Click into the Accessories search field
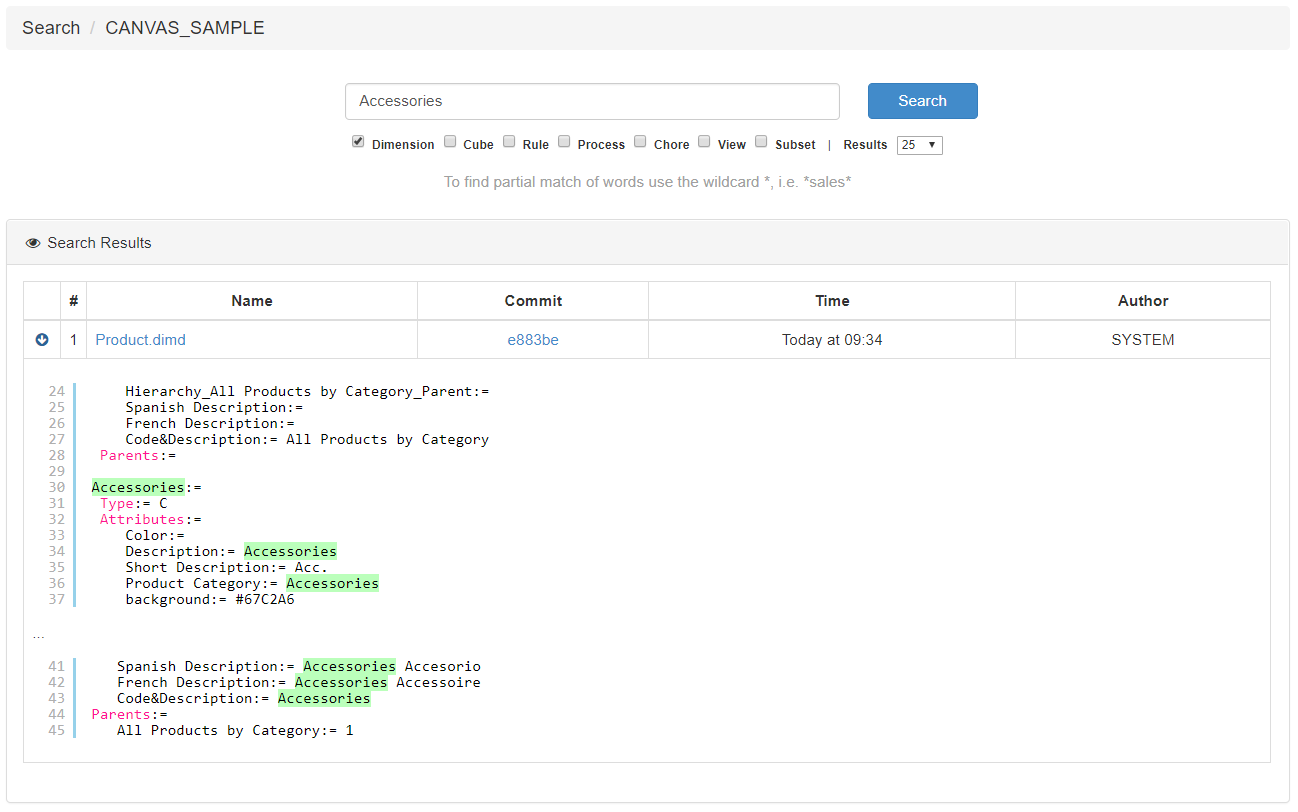This screenshot has height=812, width=1298. point(592,101)
